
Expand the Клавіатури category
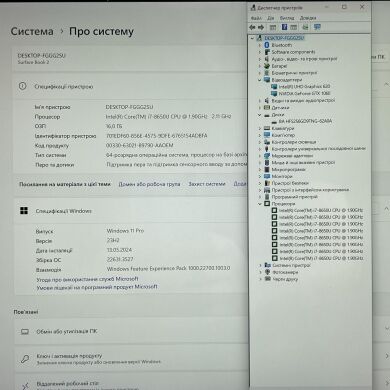[x=260, y=128]
